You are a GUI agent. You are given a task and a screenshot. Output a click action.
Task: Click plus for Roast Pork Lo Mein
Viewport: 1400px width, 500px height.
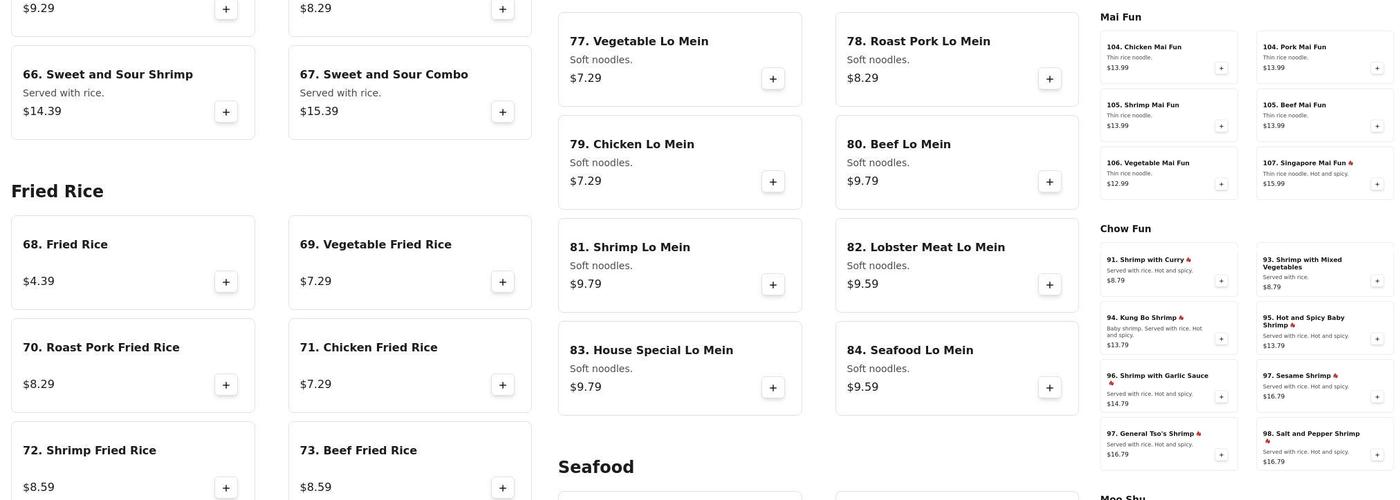(x=1050, y=79)
